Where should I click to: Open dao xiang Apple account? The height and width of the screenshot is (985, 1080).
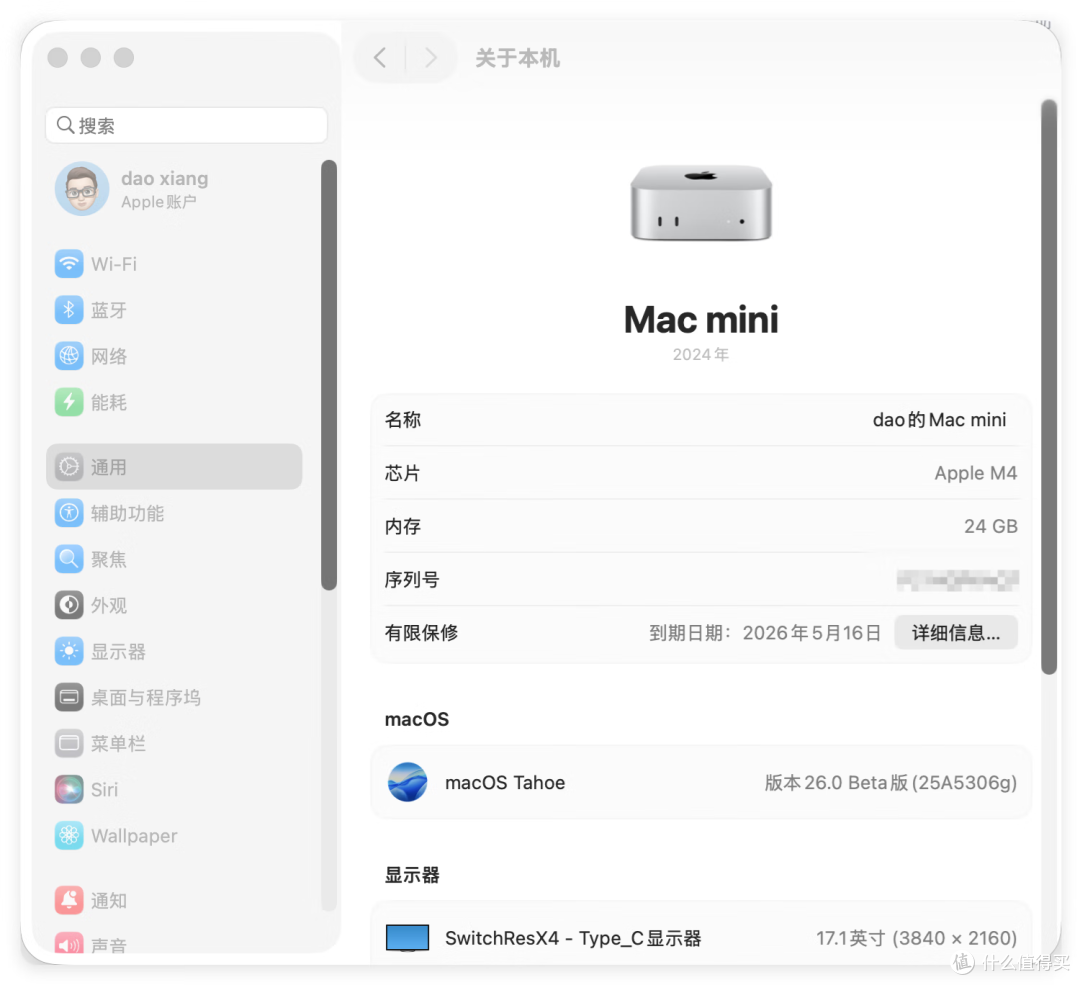[x=164, y=189]
